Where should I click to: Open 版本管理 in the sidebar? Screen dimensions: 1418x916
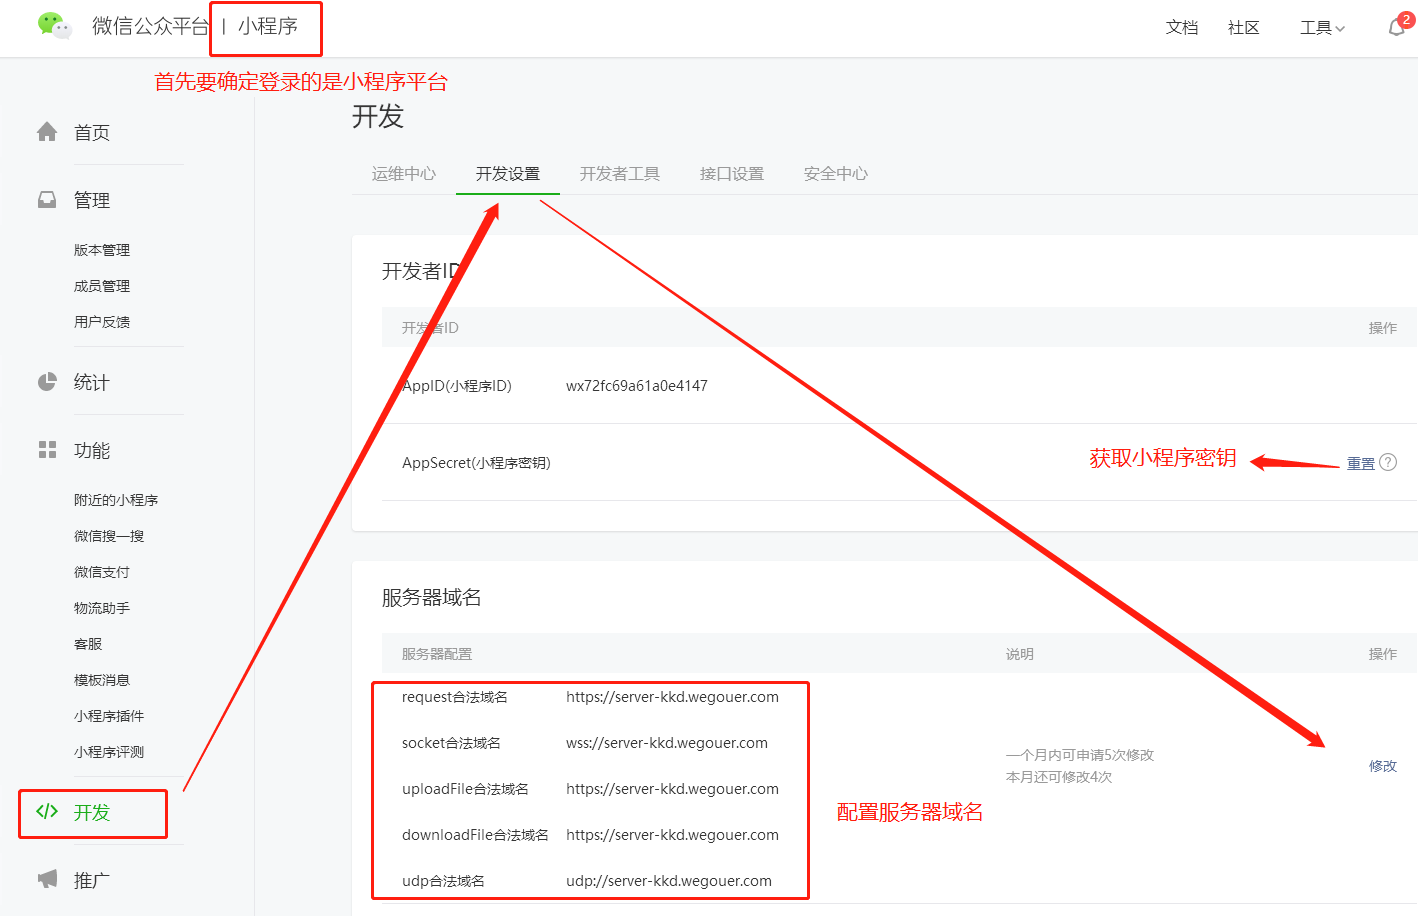102,250
